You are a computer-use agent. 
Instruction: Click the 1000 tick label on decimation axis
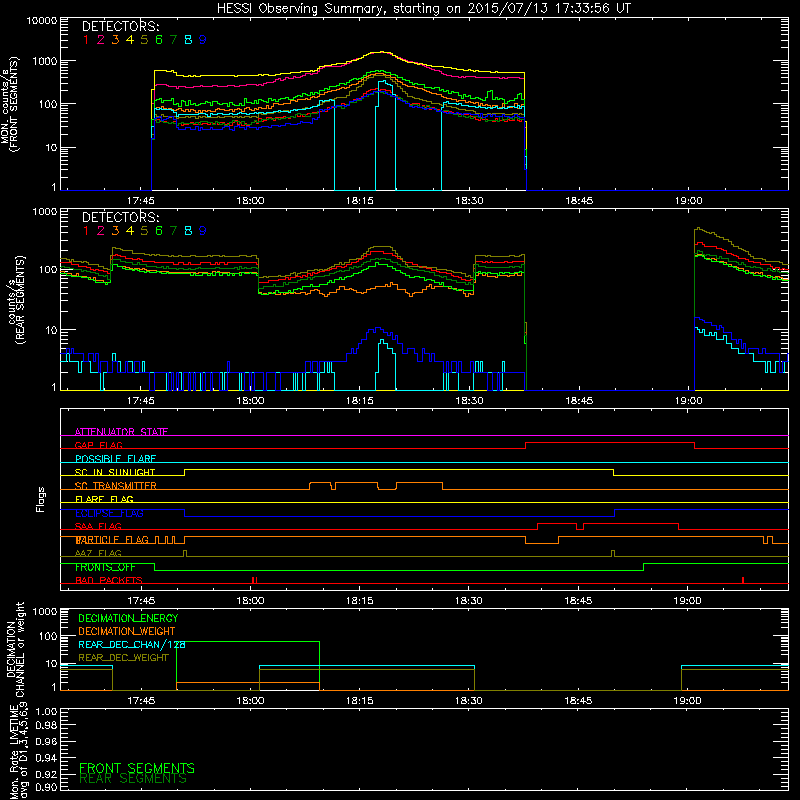[x=45, y=612]
